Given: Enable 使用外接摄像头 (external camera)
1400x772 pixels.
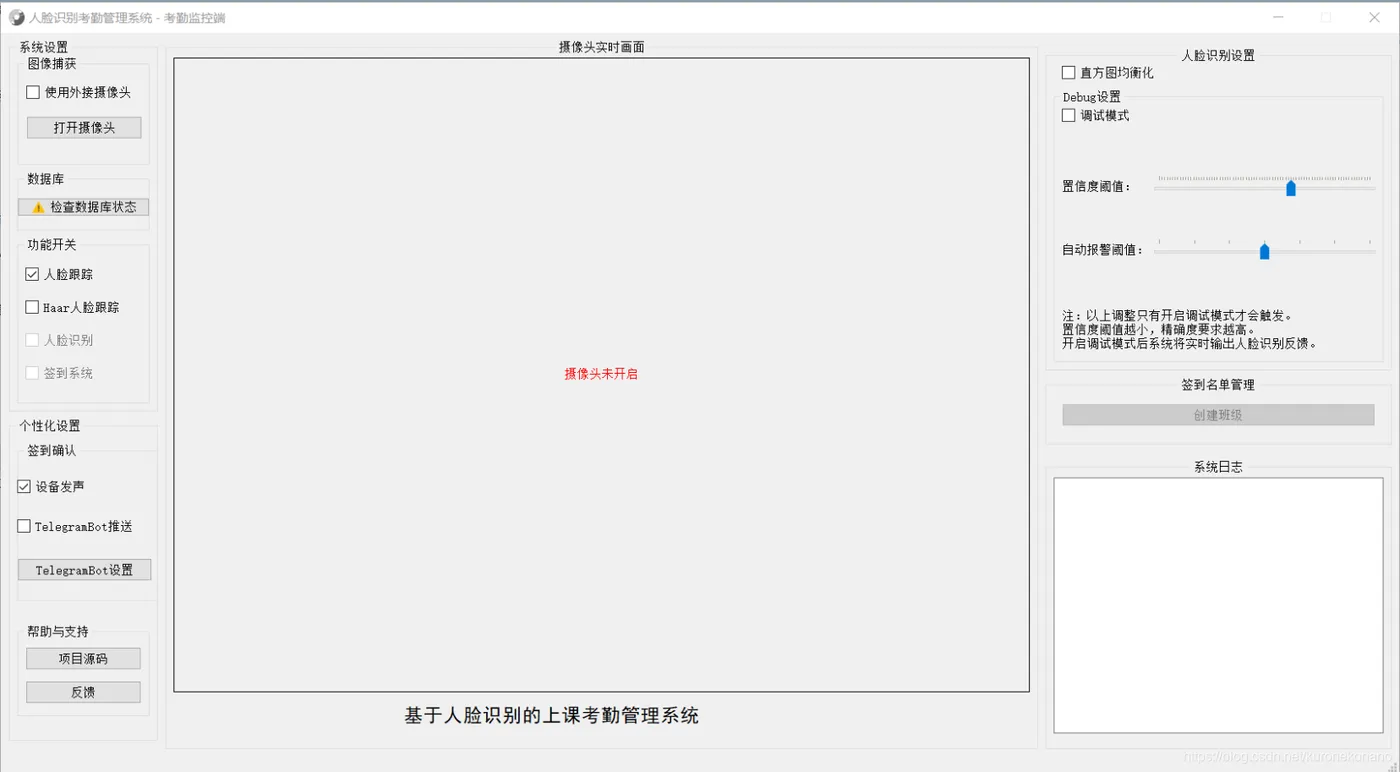Looking at the screenshot, I should coord(32,91).
